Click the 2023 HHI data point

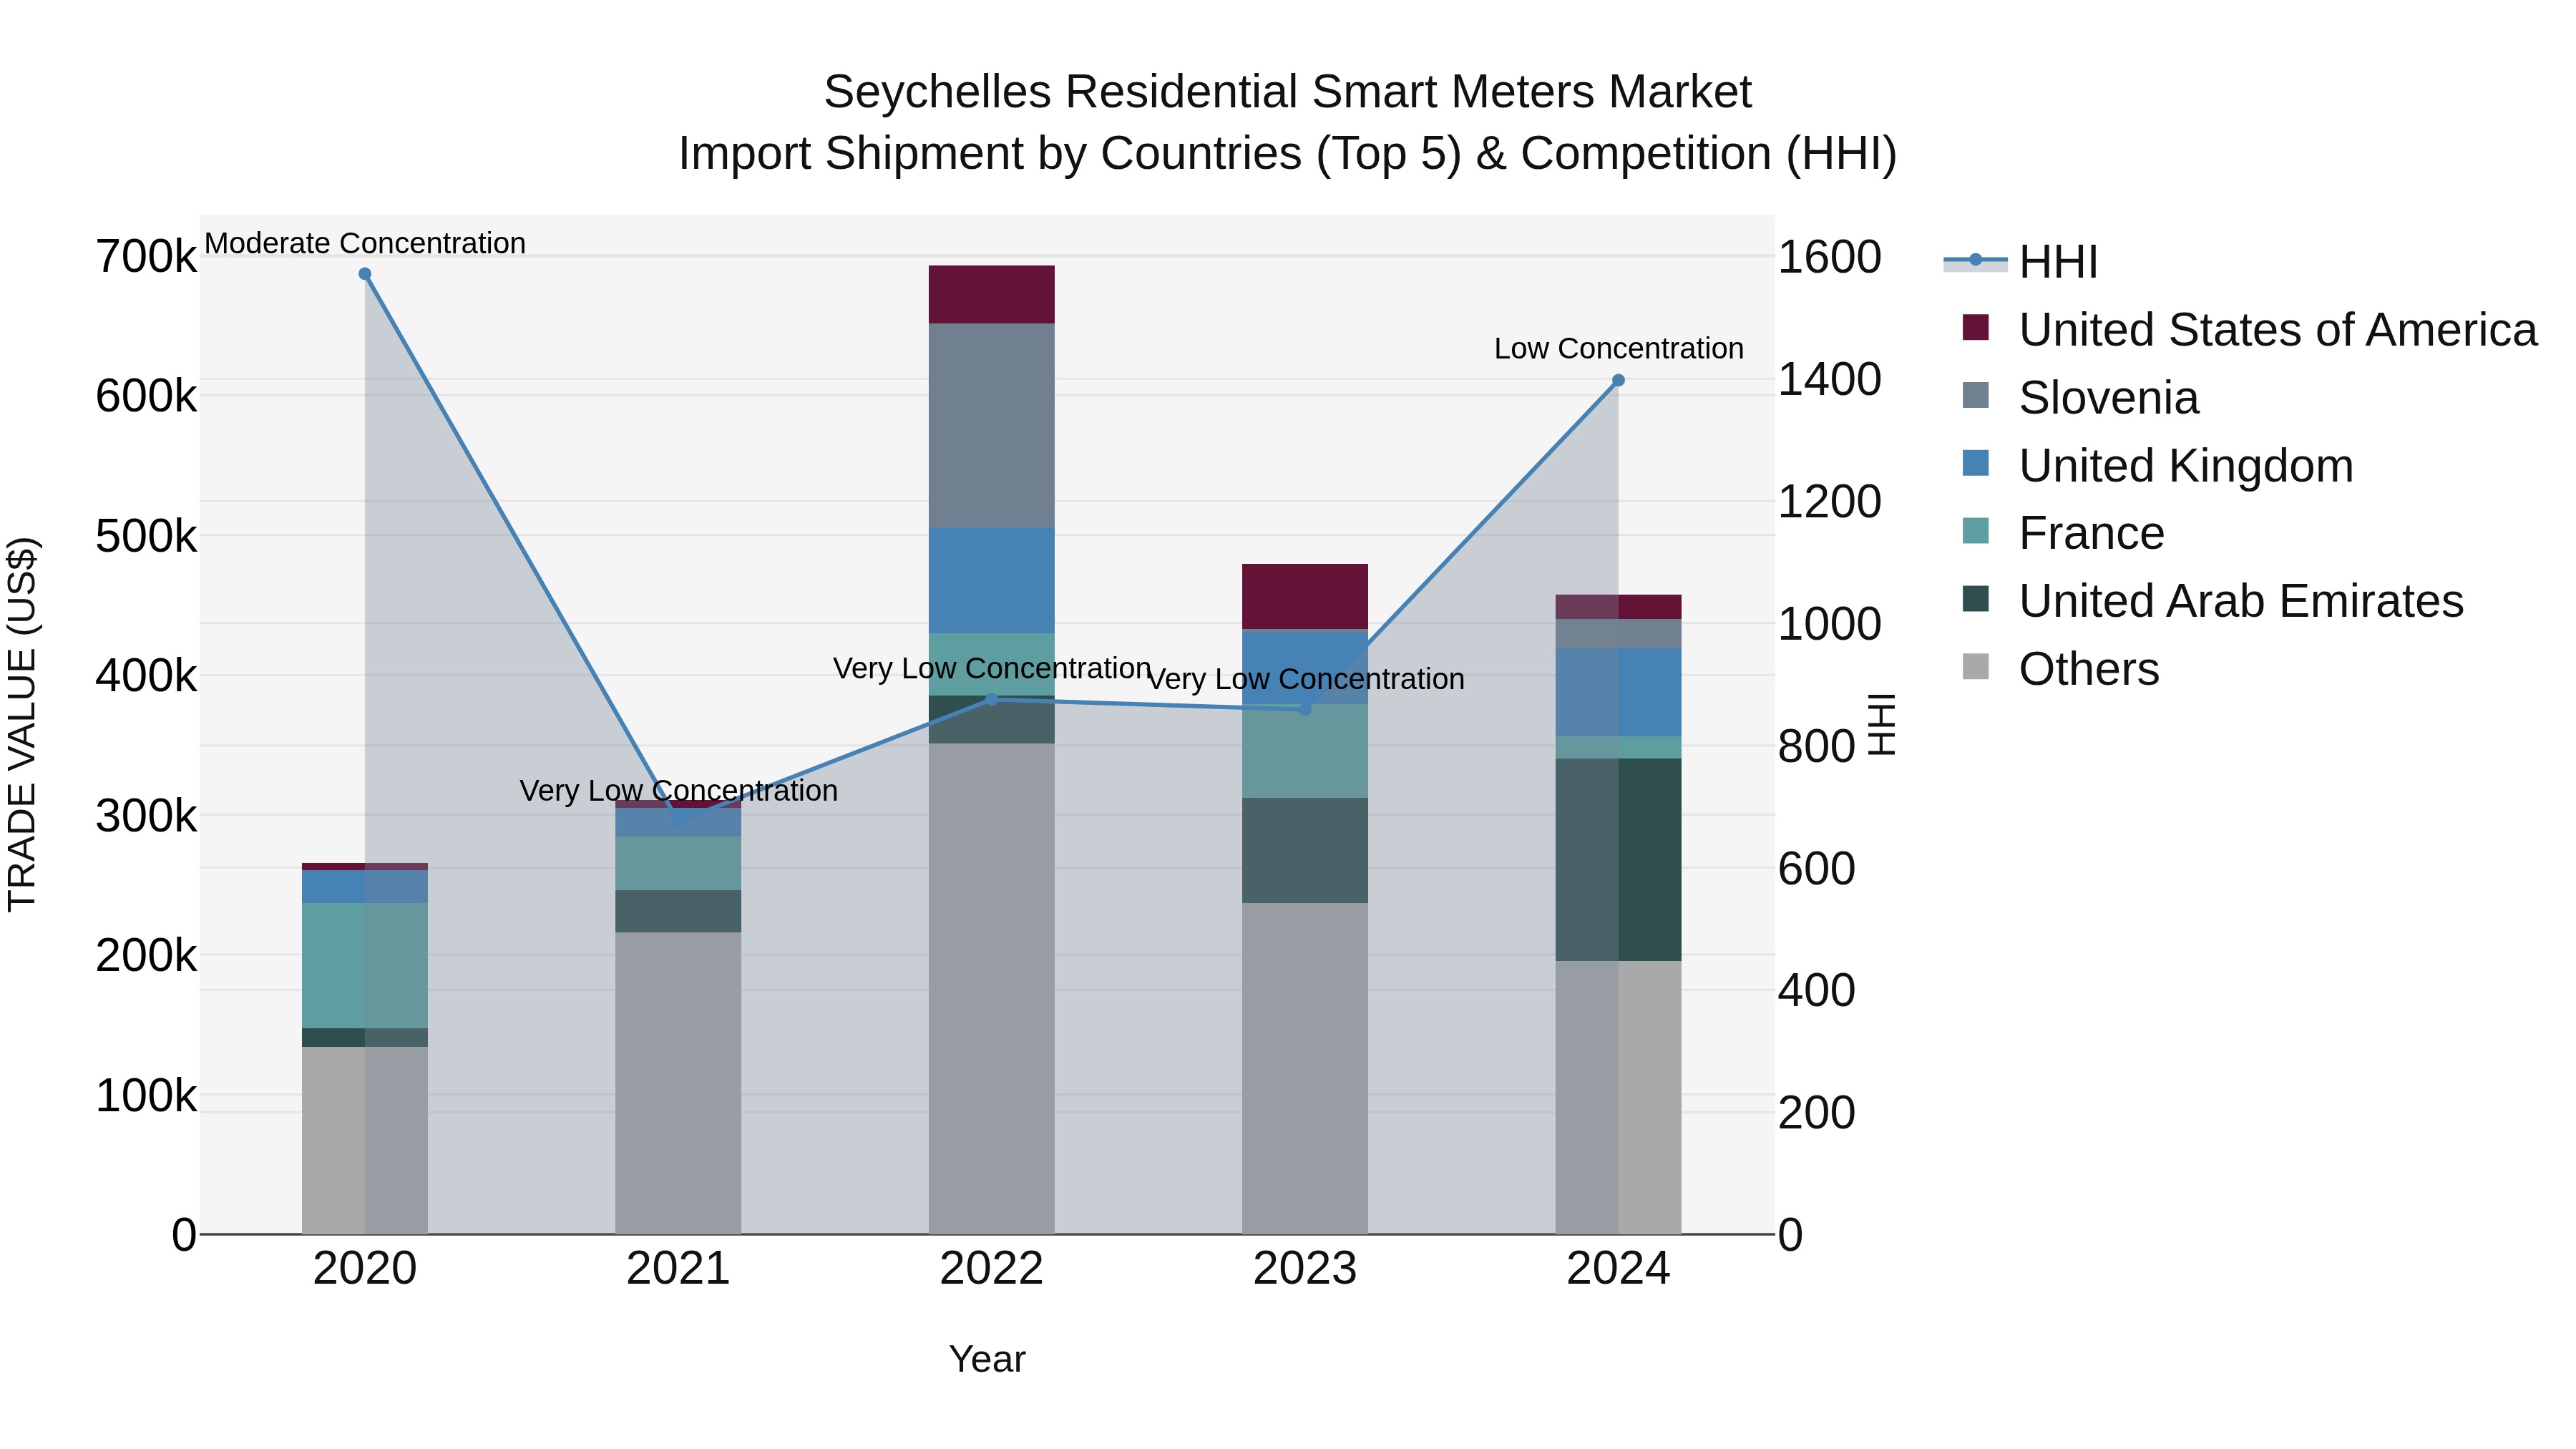click(1305, 709)
